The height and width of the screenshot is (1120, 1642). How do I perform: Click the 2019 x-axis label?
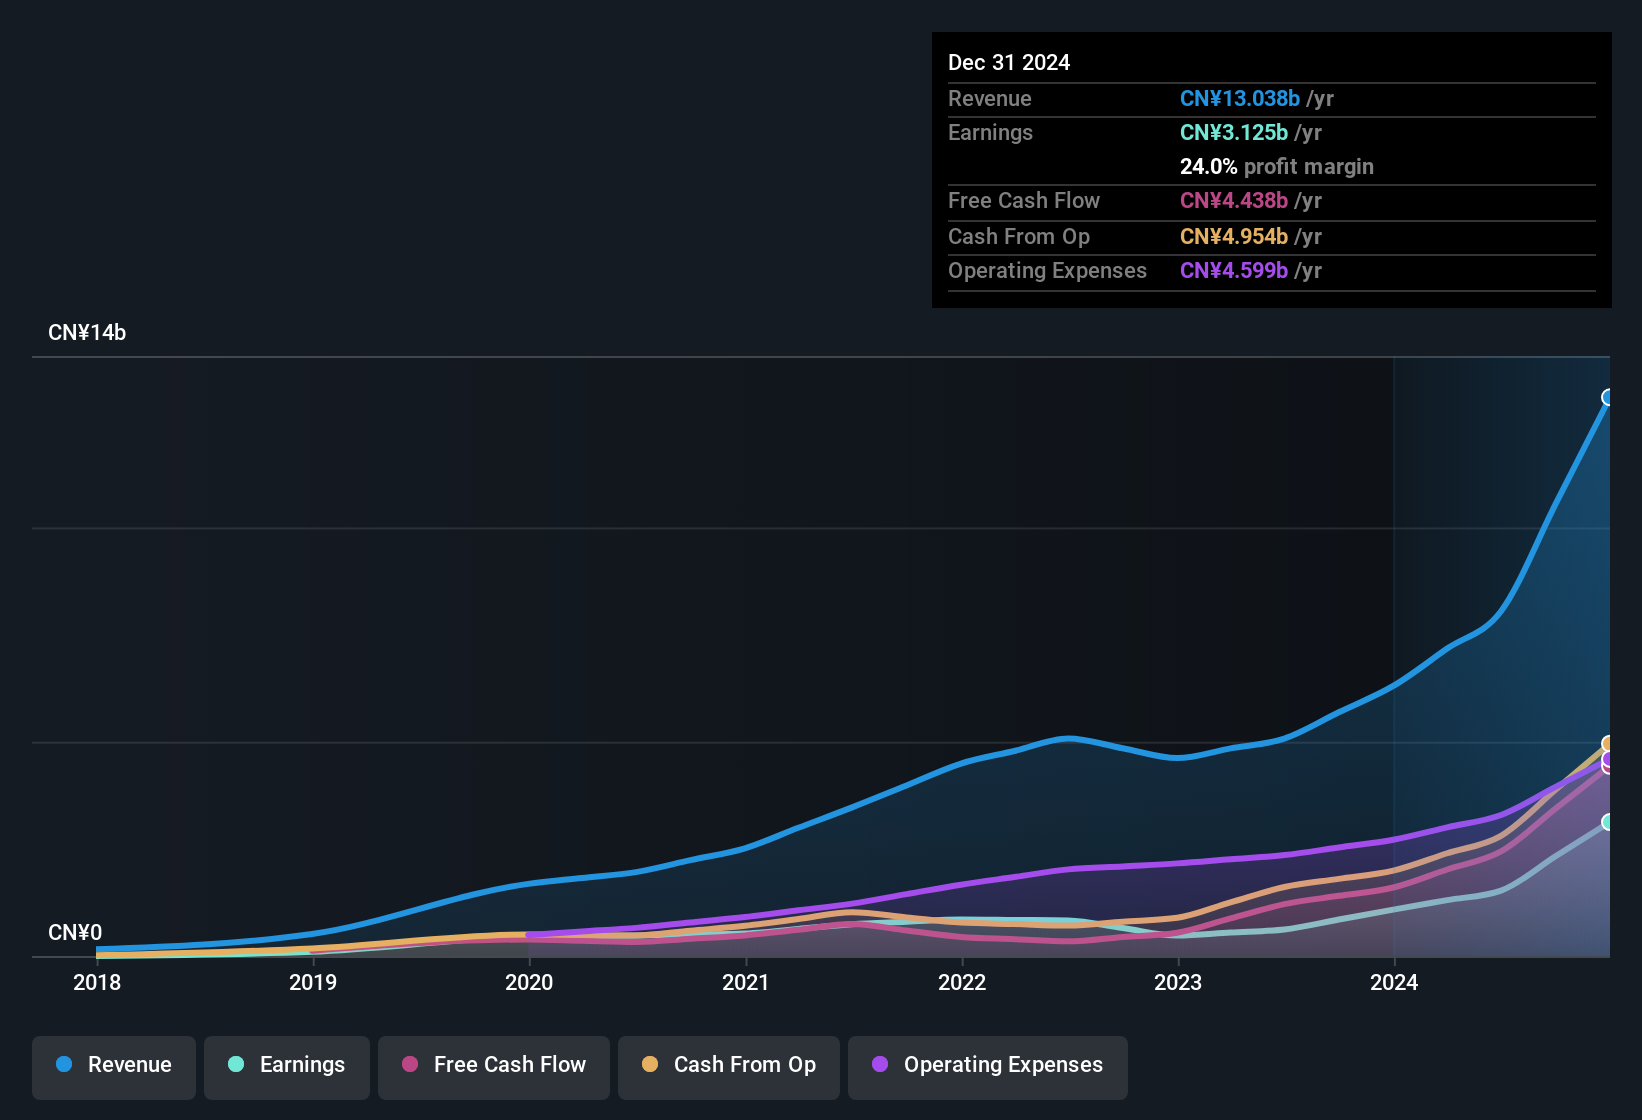click(313, 982)
